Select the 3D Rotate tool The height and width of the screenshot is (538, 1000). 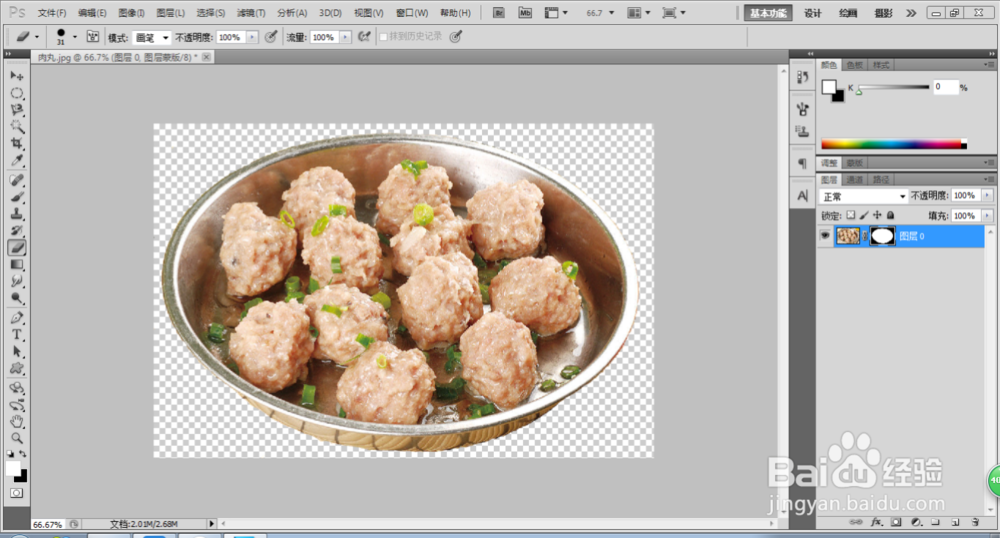pyautogui.click(x=17, y=388)
